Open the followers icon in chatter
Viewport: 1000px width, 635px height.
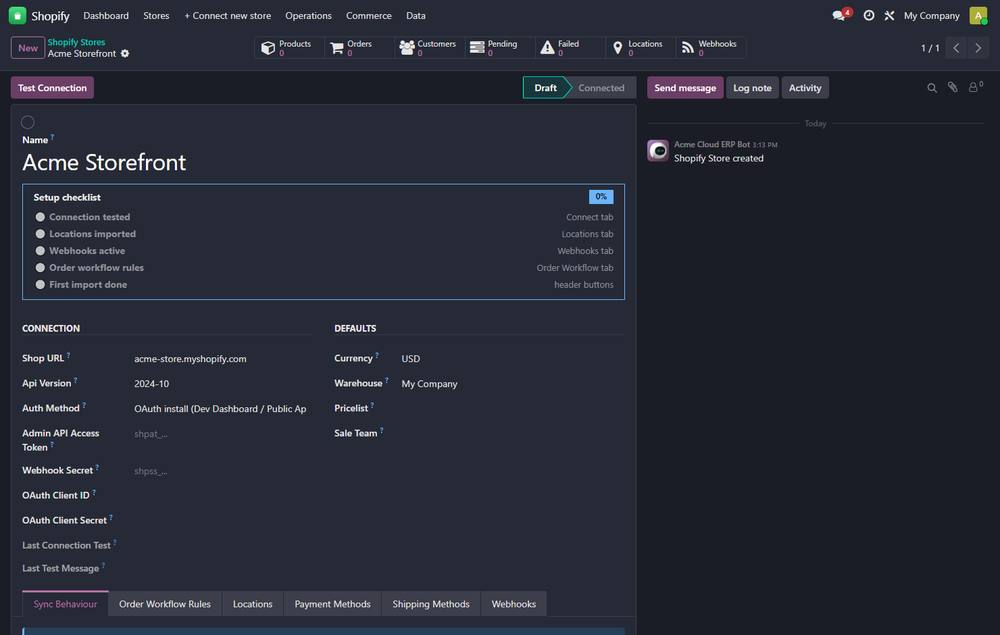point(975,87)
